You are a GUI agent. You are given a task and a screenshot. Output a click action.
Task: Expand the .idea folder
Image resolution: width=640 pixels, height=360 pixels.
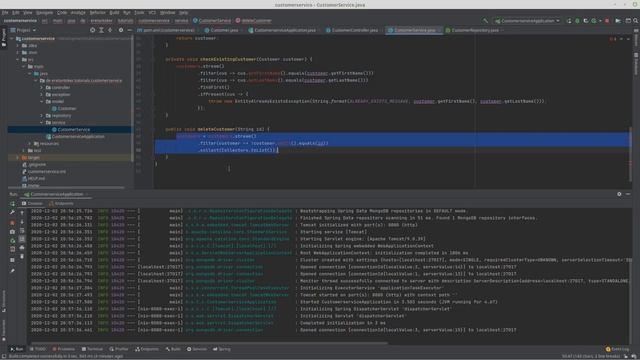point(18,45)
